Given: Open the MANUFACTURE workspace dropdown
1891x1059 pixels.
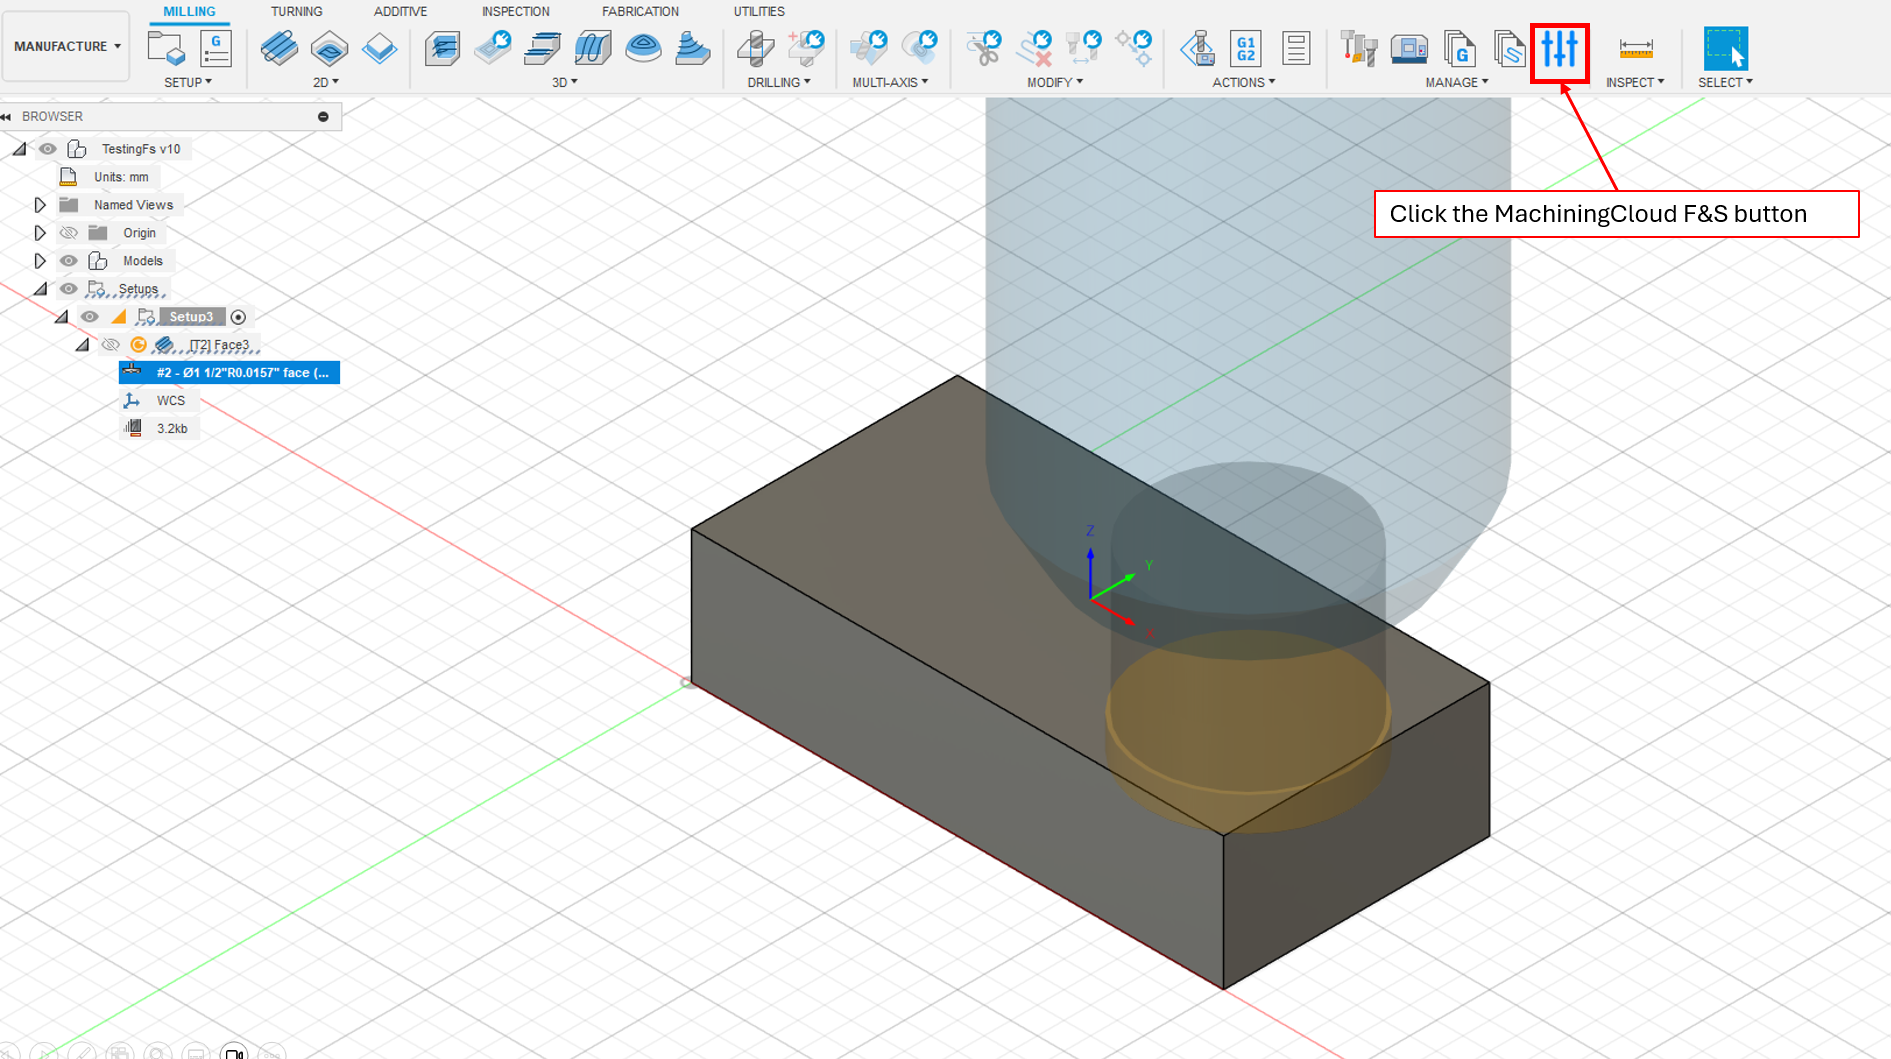Looking at the screenshot, I should [x=67, y=46].
